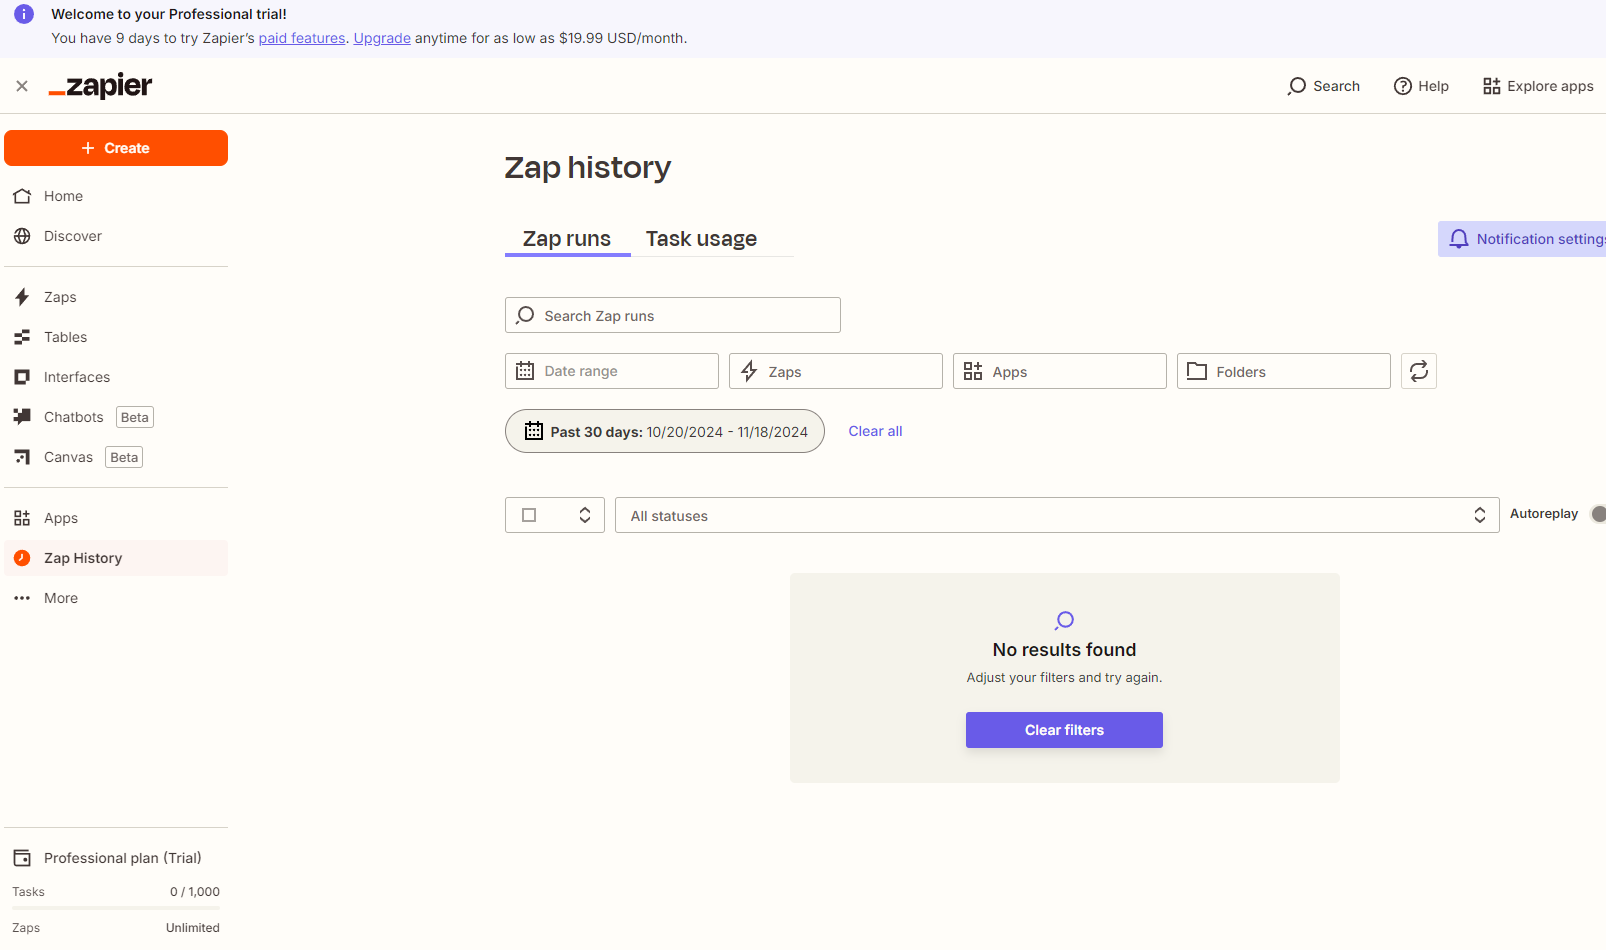Open the Date range filter dropdown
This screenshot has width=1606, height=950.
[612, 371]
